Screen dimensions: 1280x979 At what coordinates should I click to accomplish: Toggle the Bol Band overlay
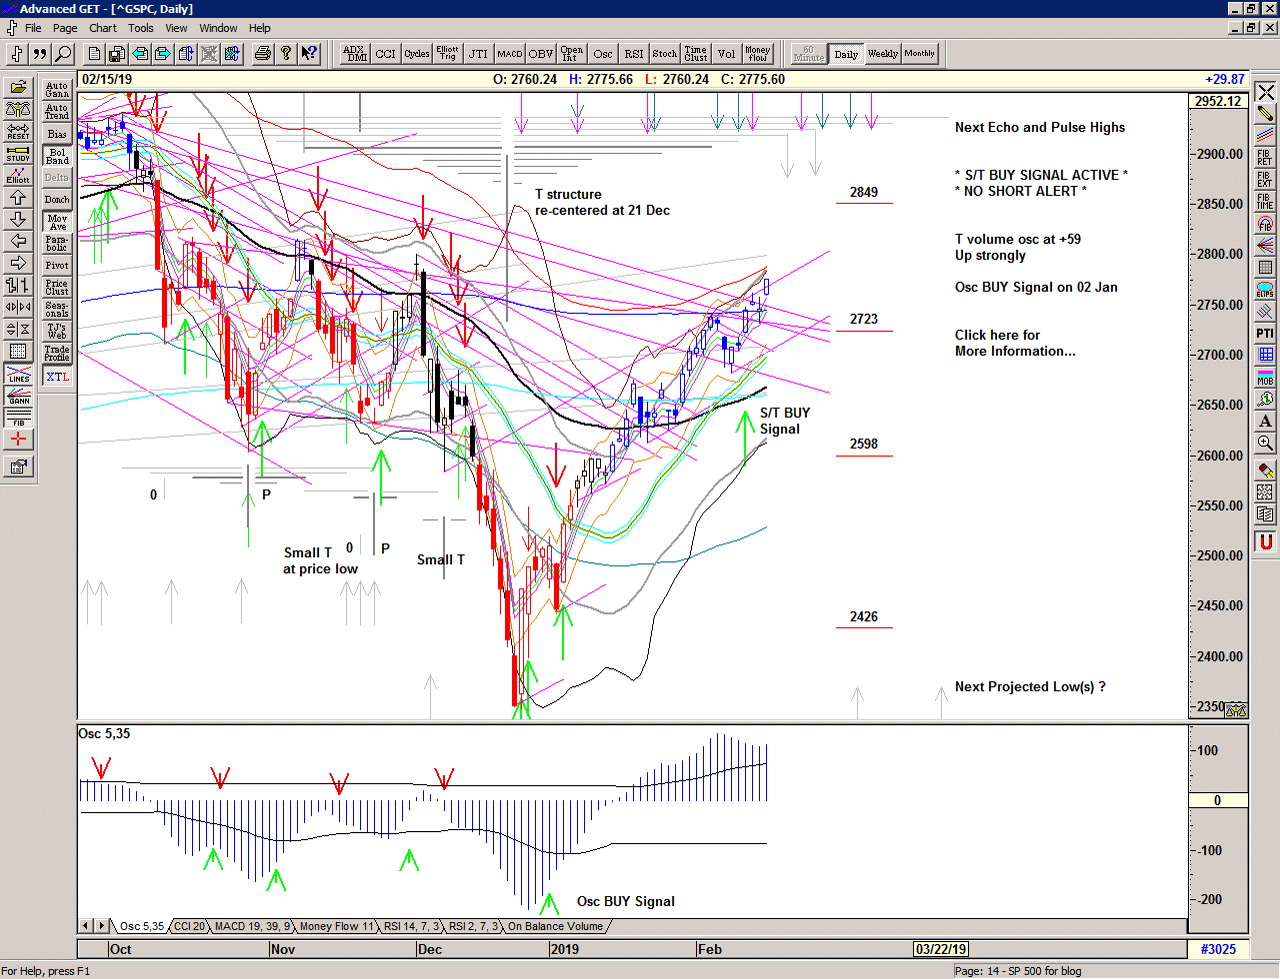tap(57, 155)
